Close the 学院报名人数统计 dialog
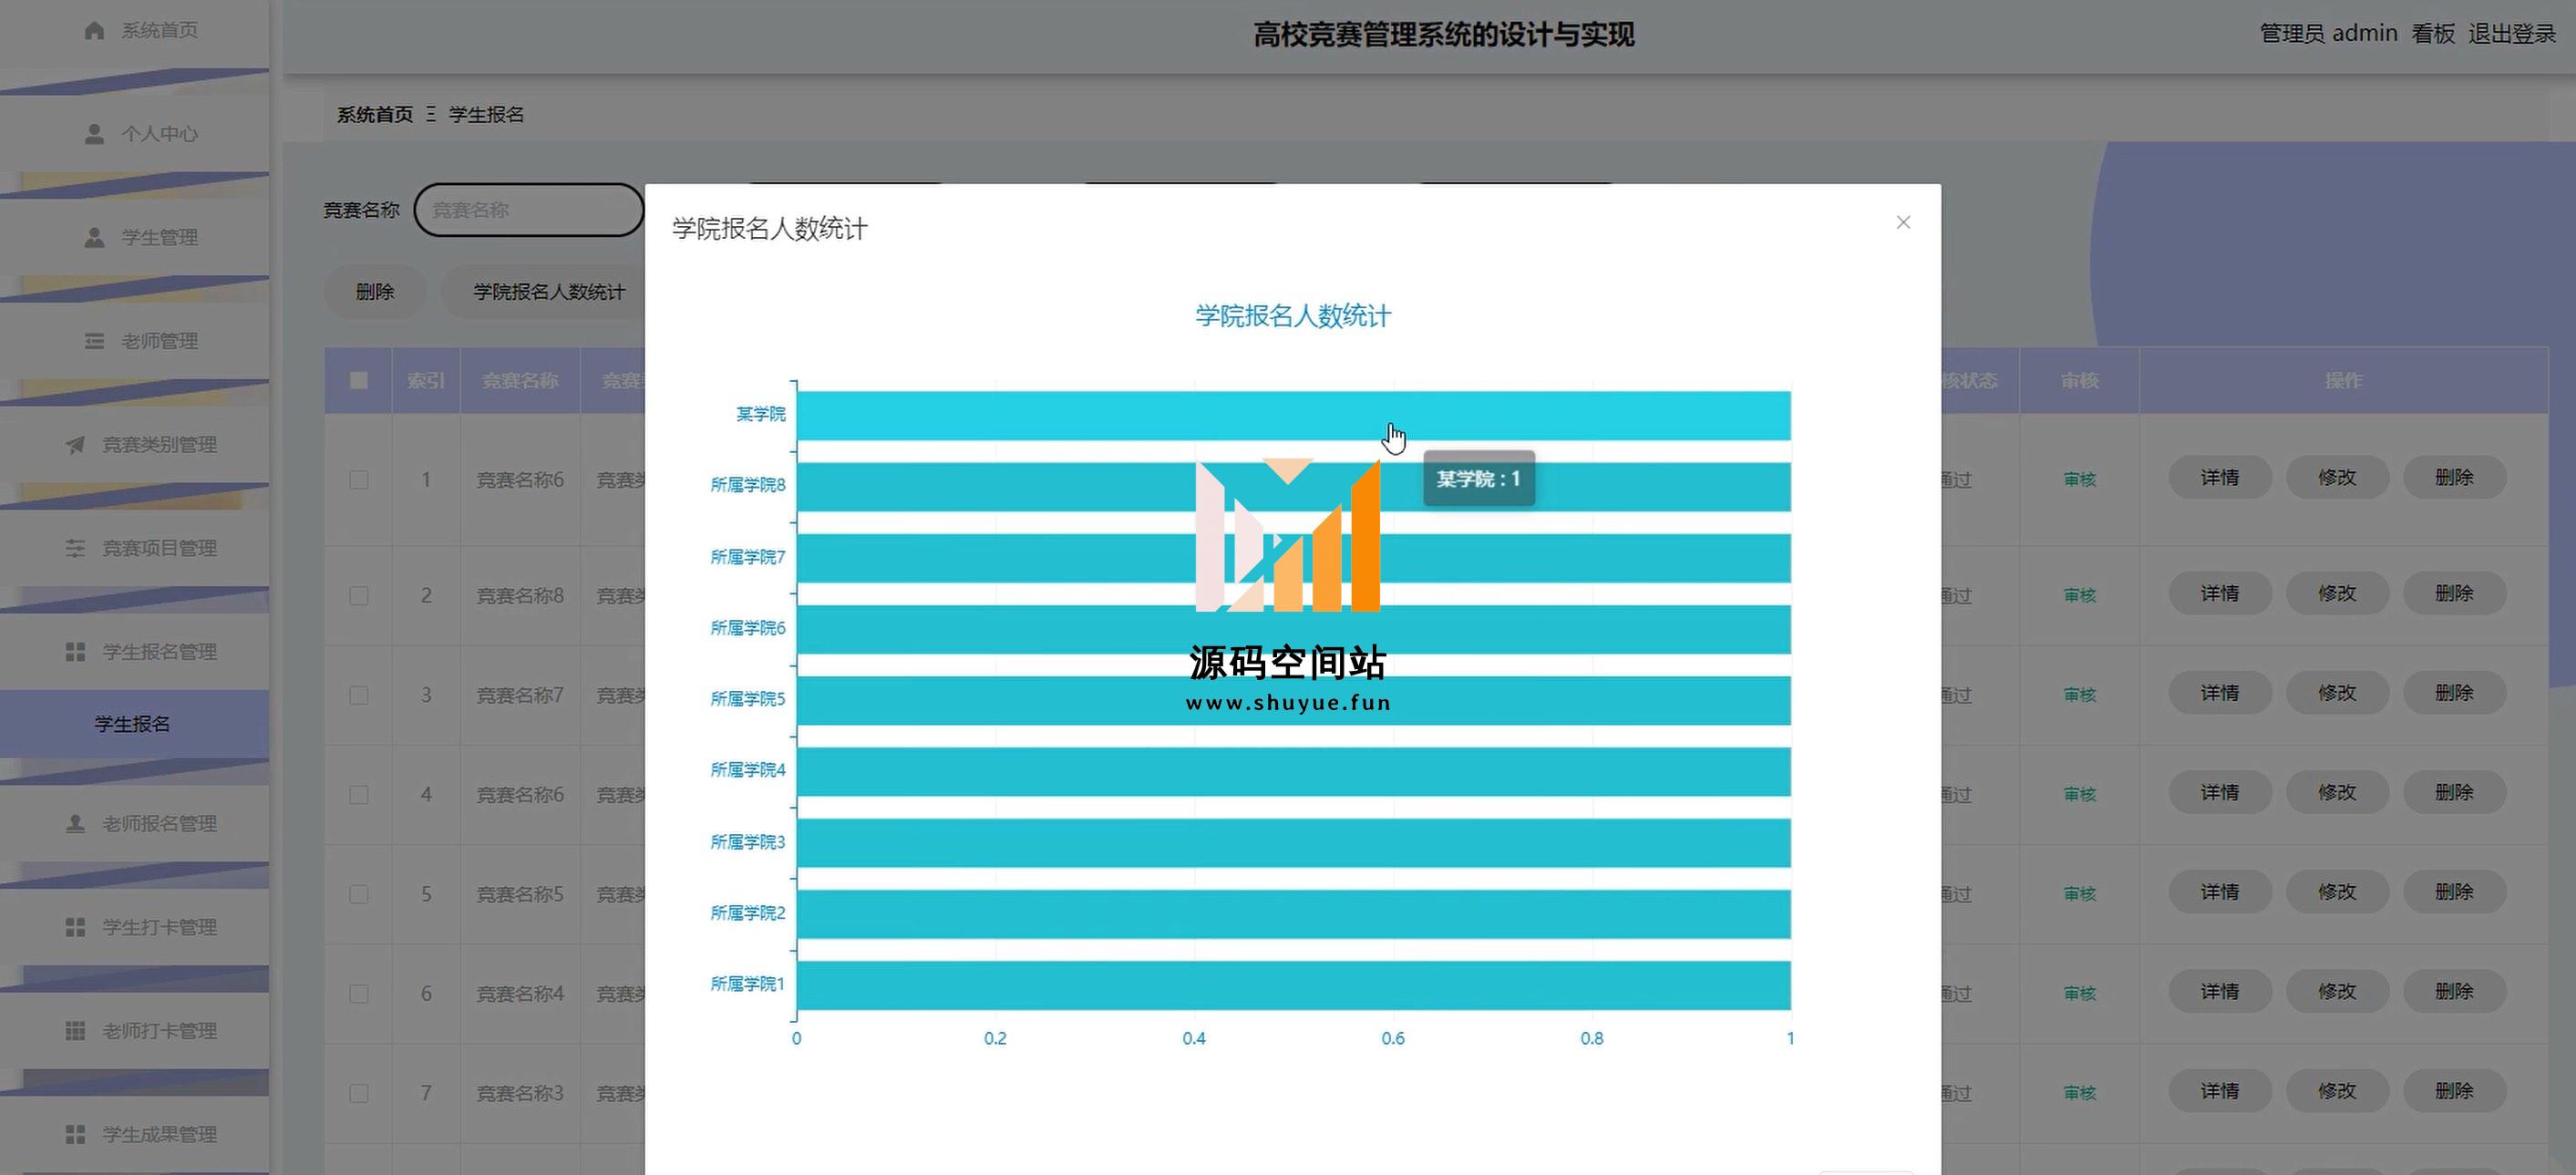This screenshot has height=1175, width=2576. click(1903, 222)
